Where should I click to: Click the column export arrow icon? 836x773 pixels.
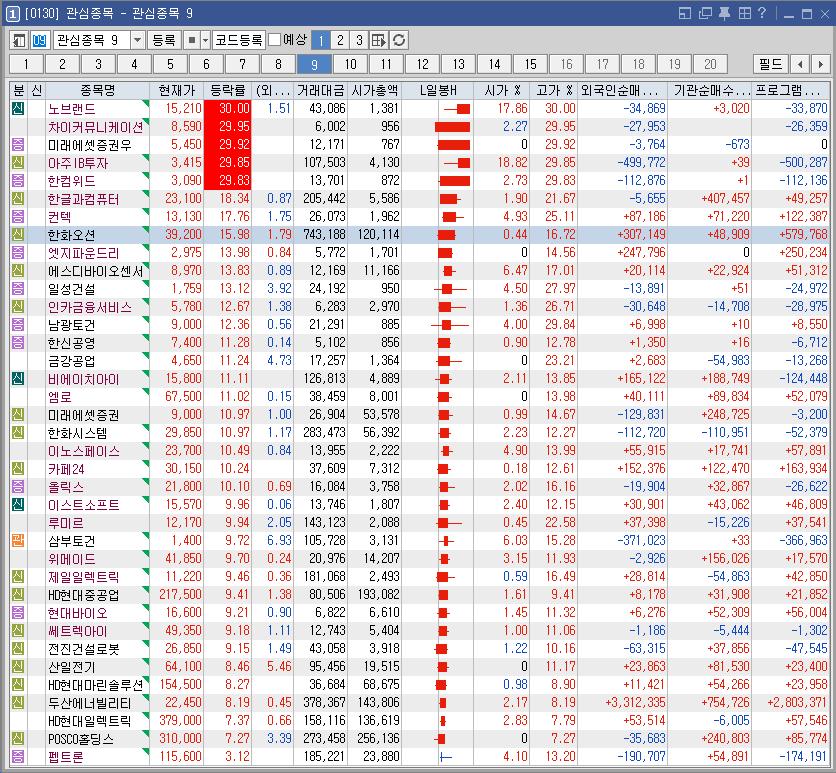(379, 40)
